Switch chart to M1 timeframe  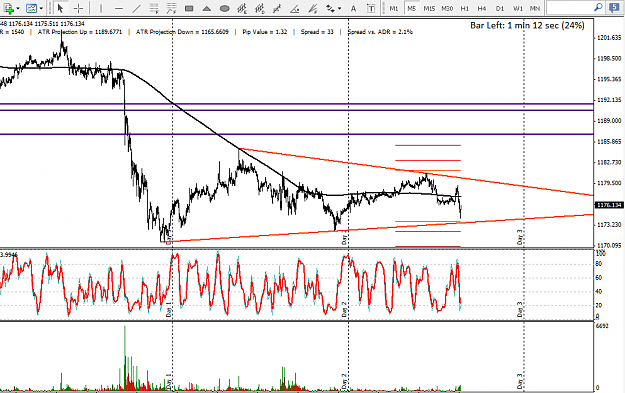coord(394,8)
